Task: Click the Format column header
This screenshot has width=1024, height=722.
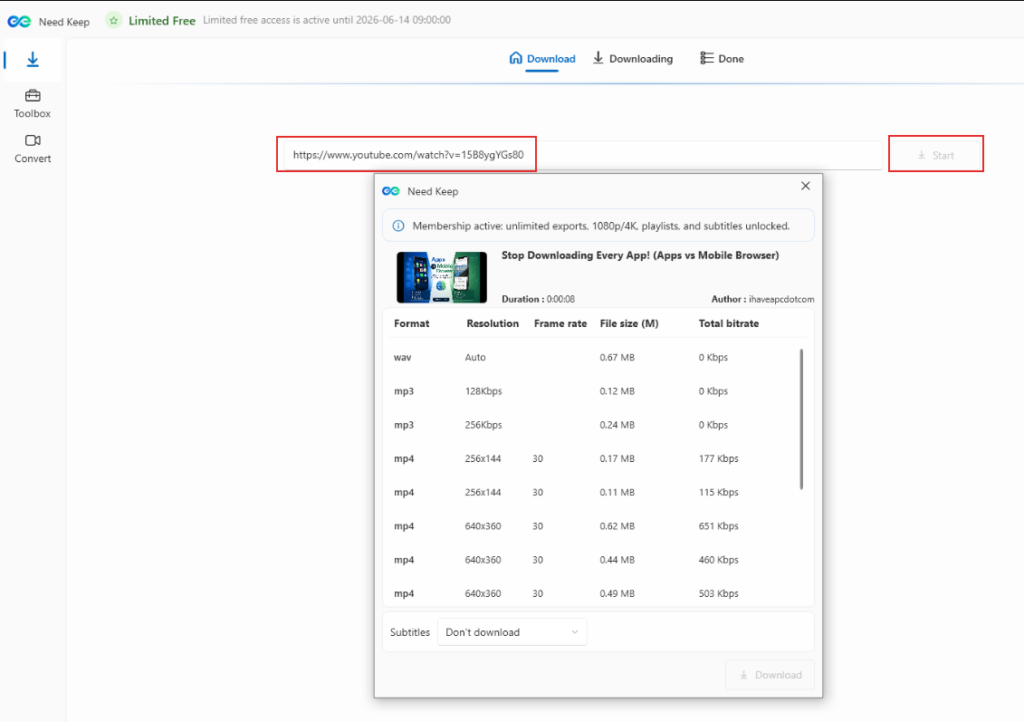Action: (411, 324)
